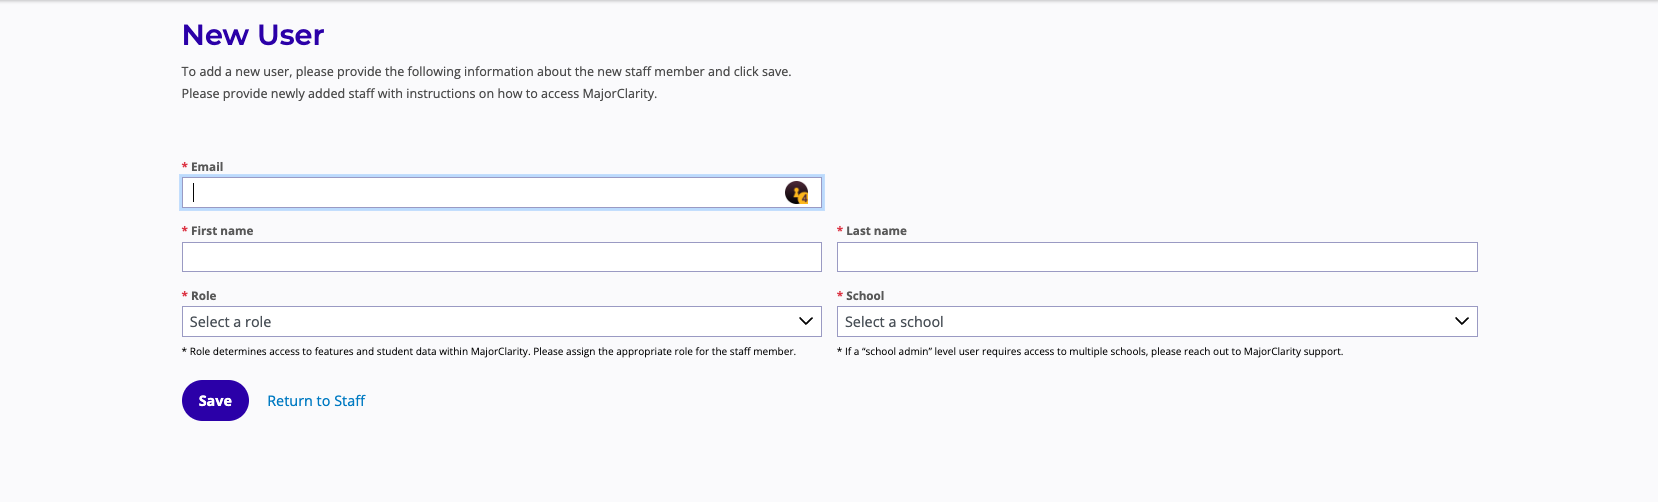The image size is (1658, 502).
Task: Click the Email field label
Action: (207, 167)
